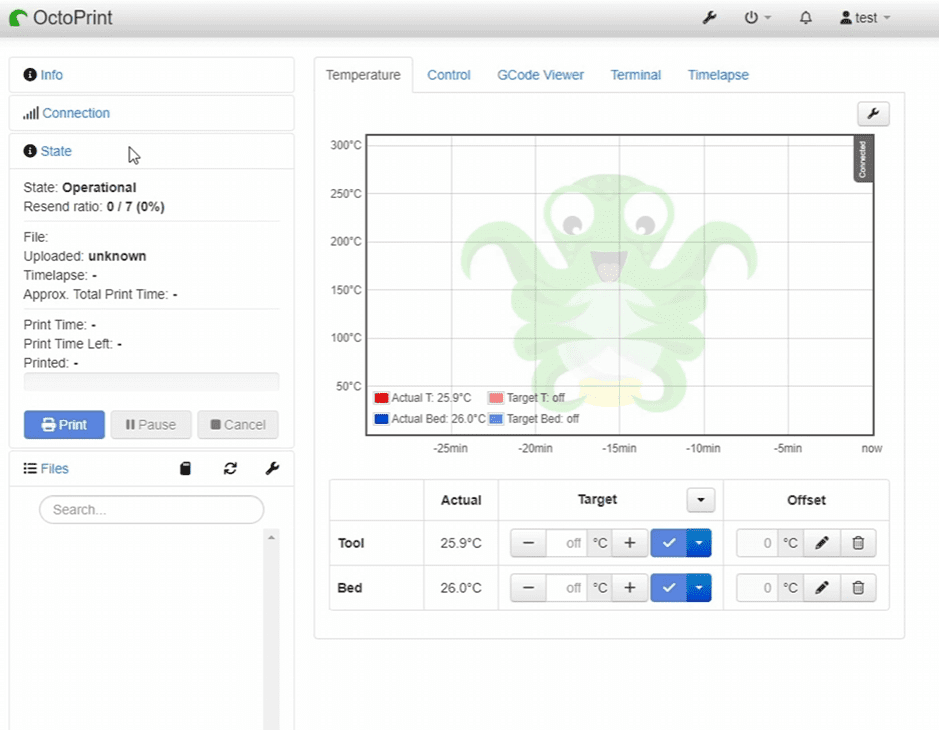Open the system power dropdown menu

tap(757, 18)
